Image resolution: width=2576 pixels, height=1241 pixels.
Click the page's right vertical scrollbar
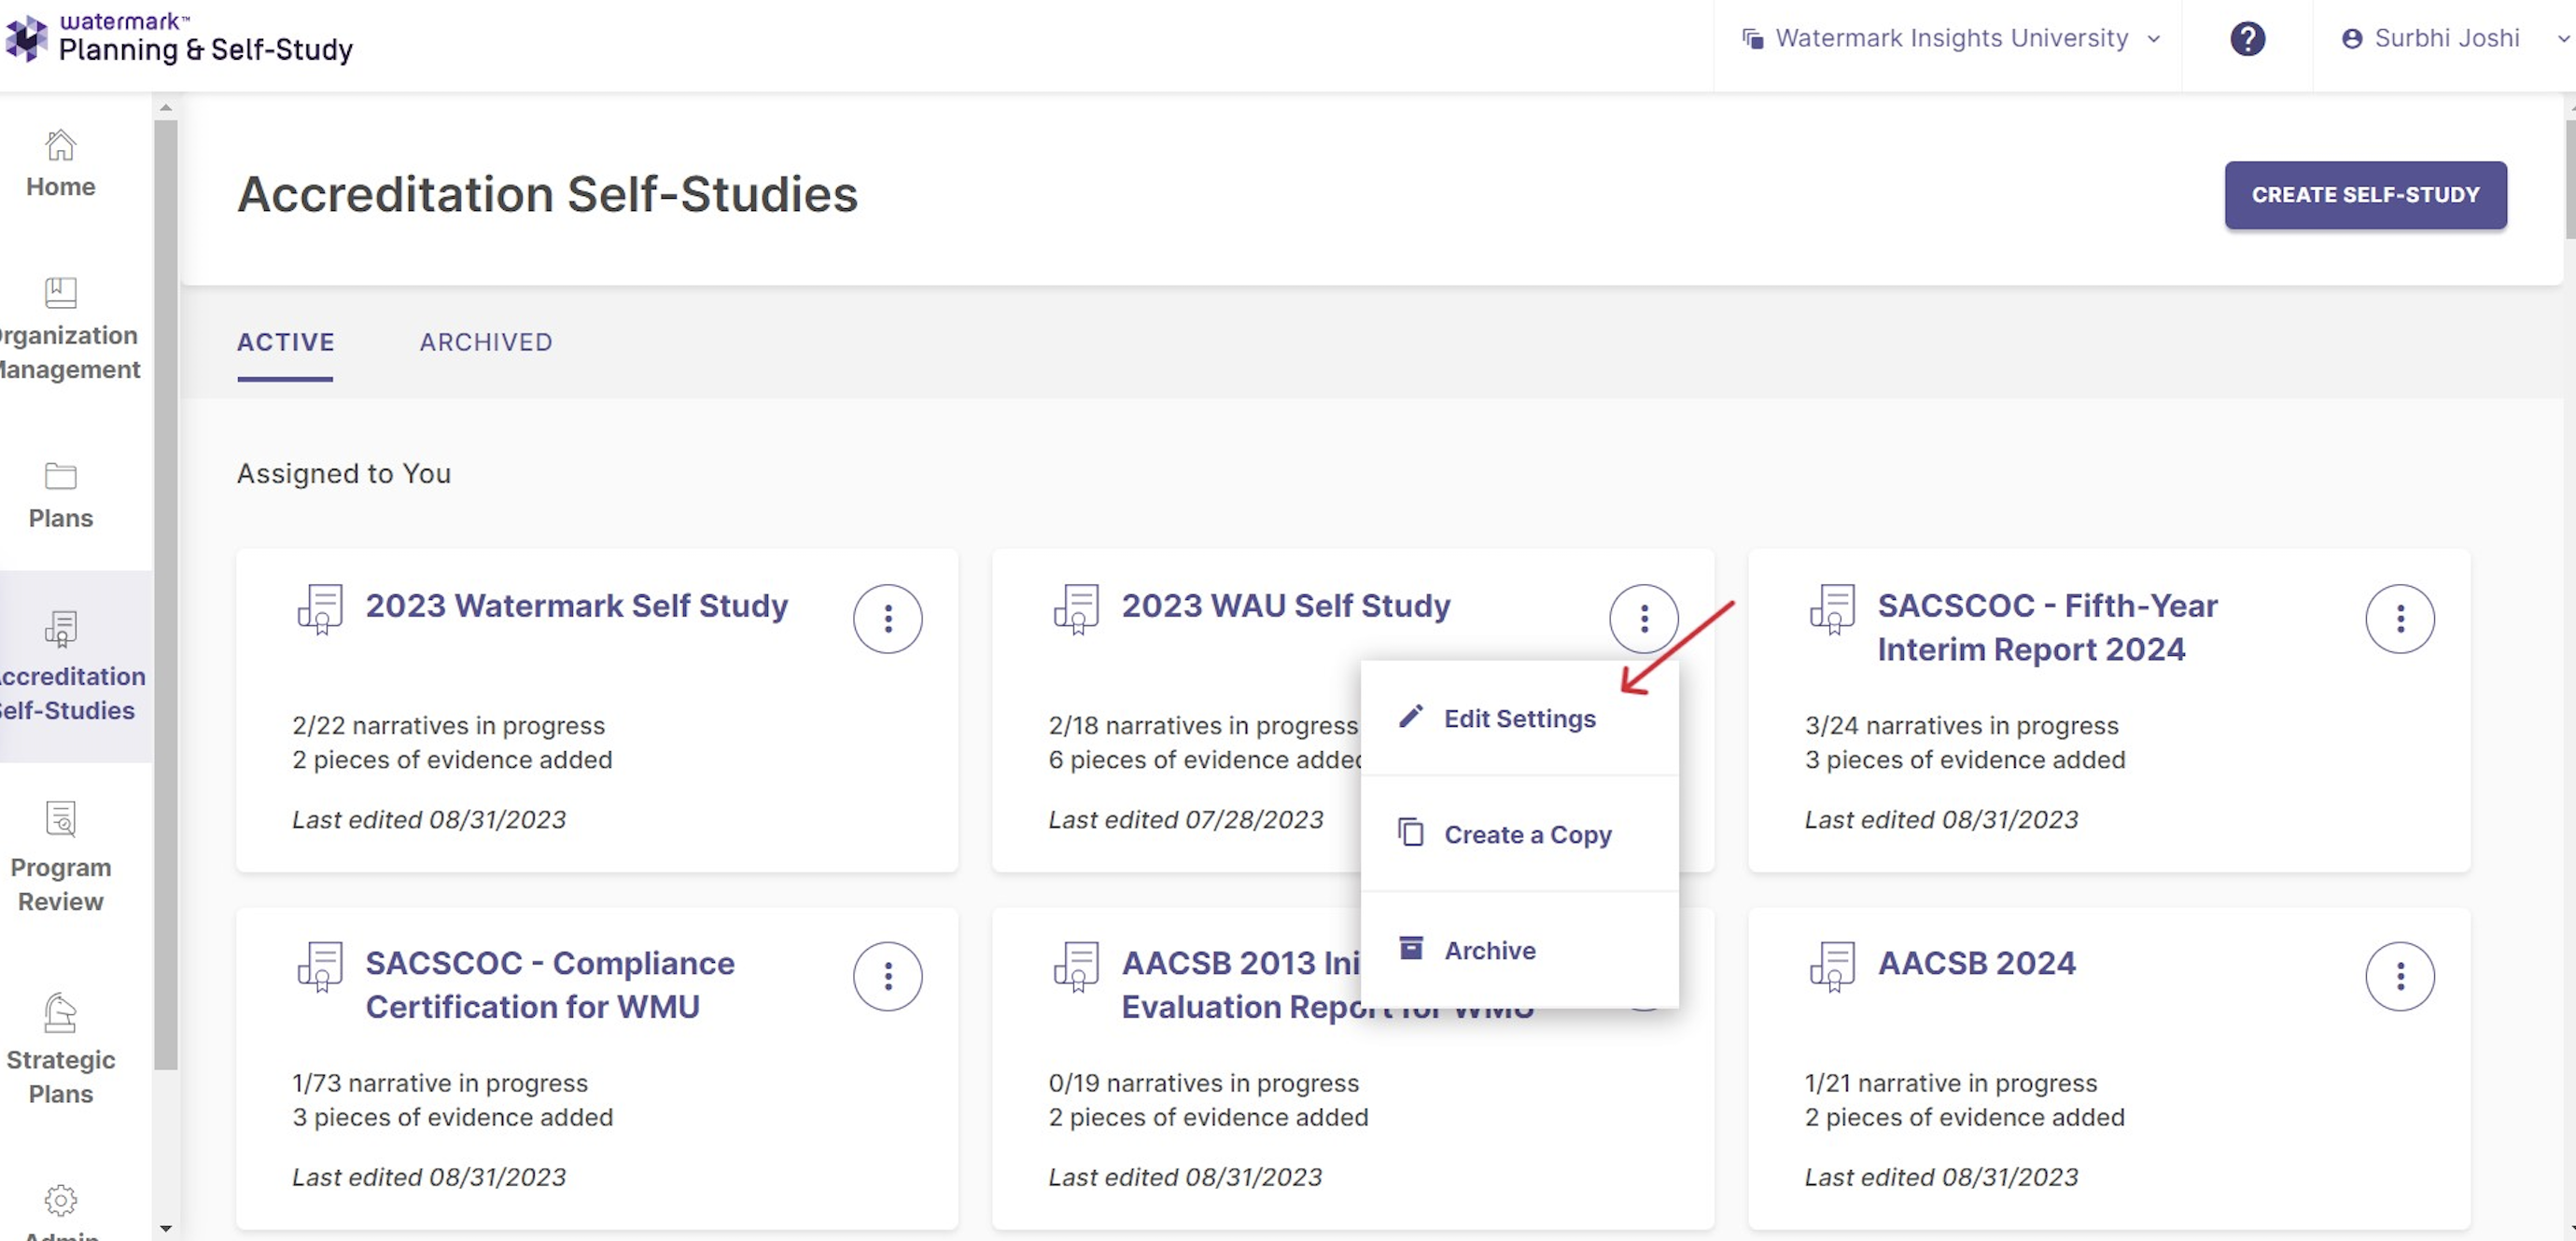(2570, 180)
